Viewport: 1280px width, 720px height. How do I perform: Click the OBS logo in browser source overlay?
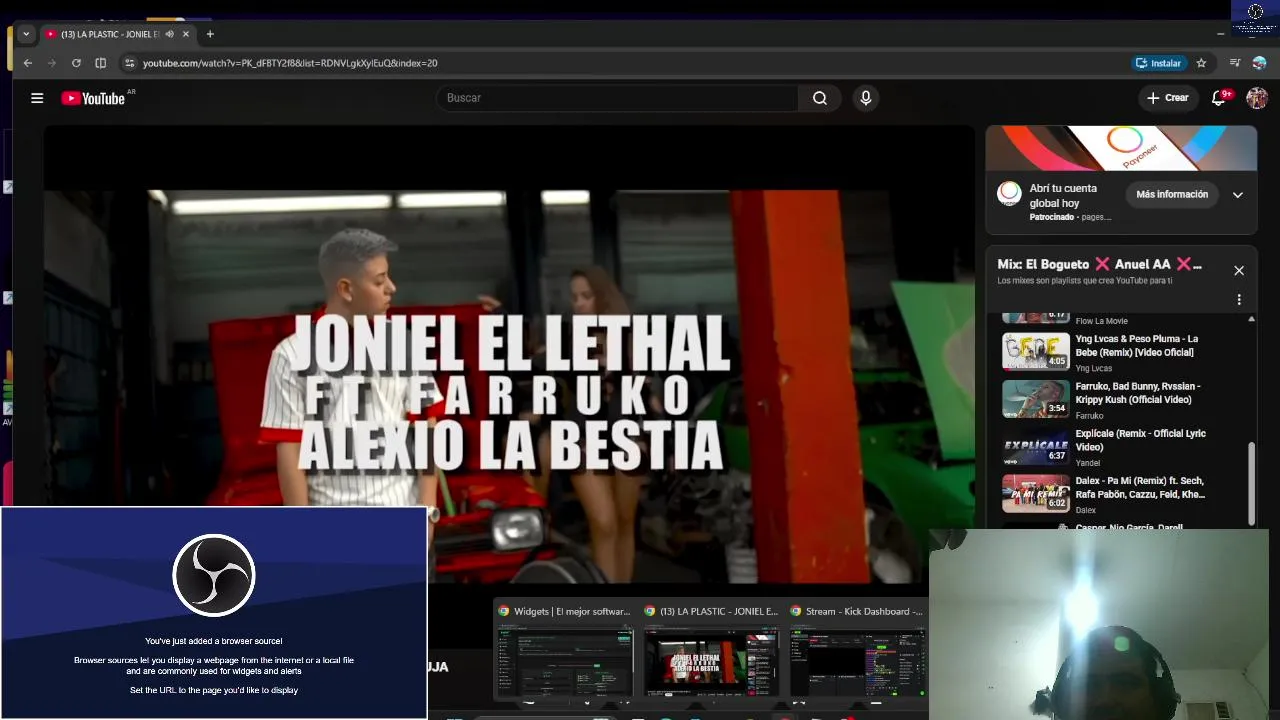pyautogui.click(x=214, y=575)
